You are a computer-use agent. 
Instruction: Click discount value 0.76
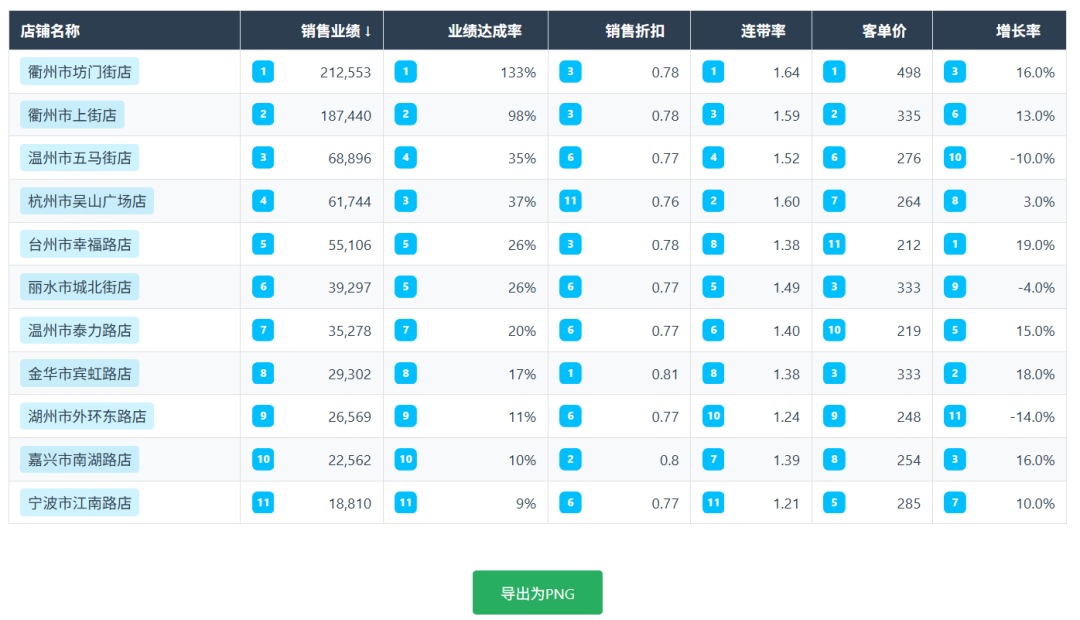click(x=665, y=202)
